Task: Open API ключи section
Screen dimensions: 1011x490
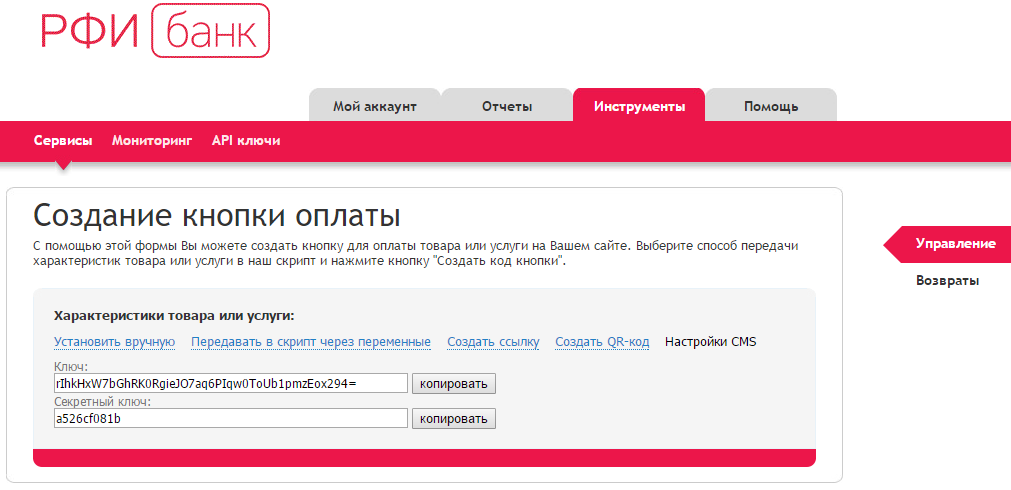Action: [246, 141]
